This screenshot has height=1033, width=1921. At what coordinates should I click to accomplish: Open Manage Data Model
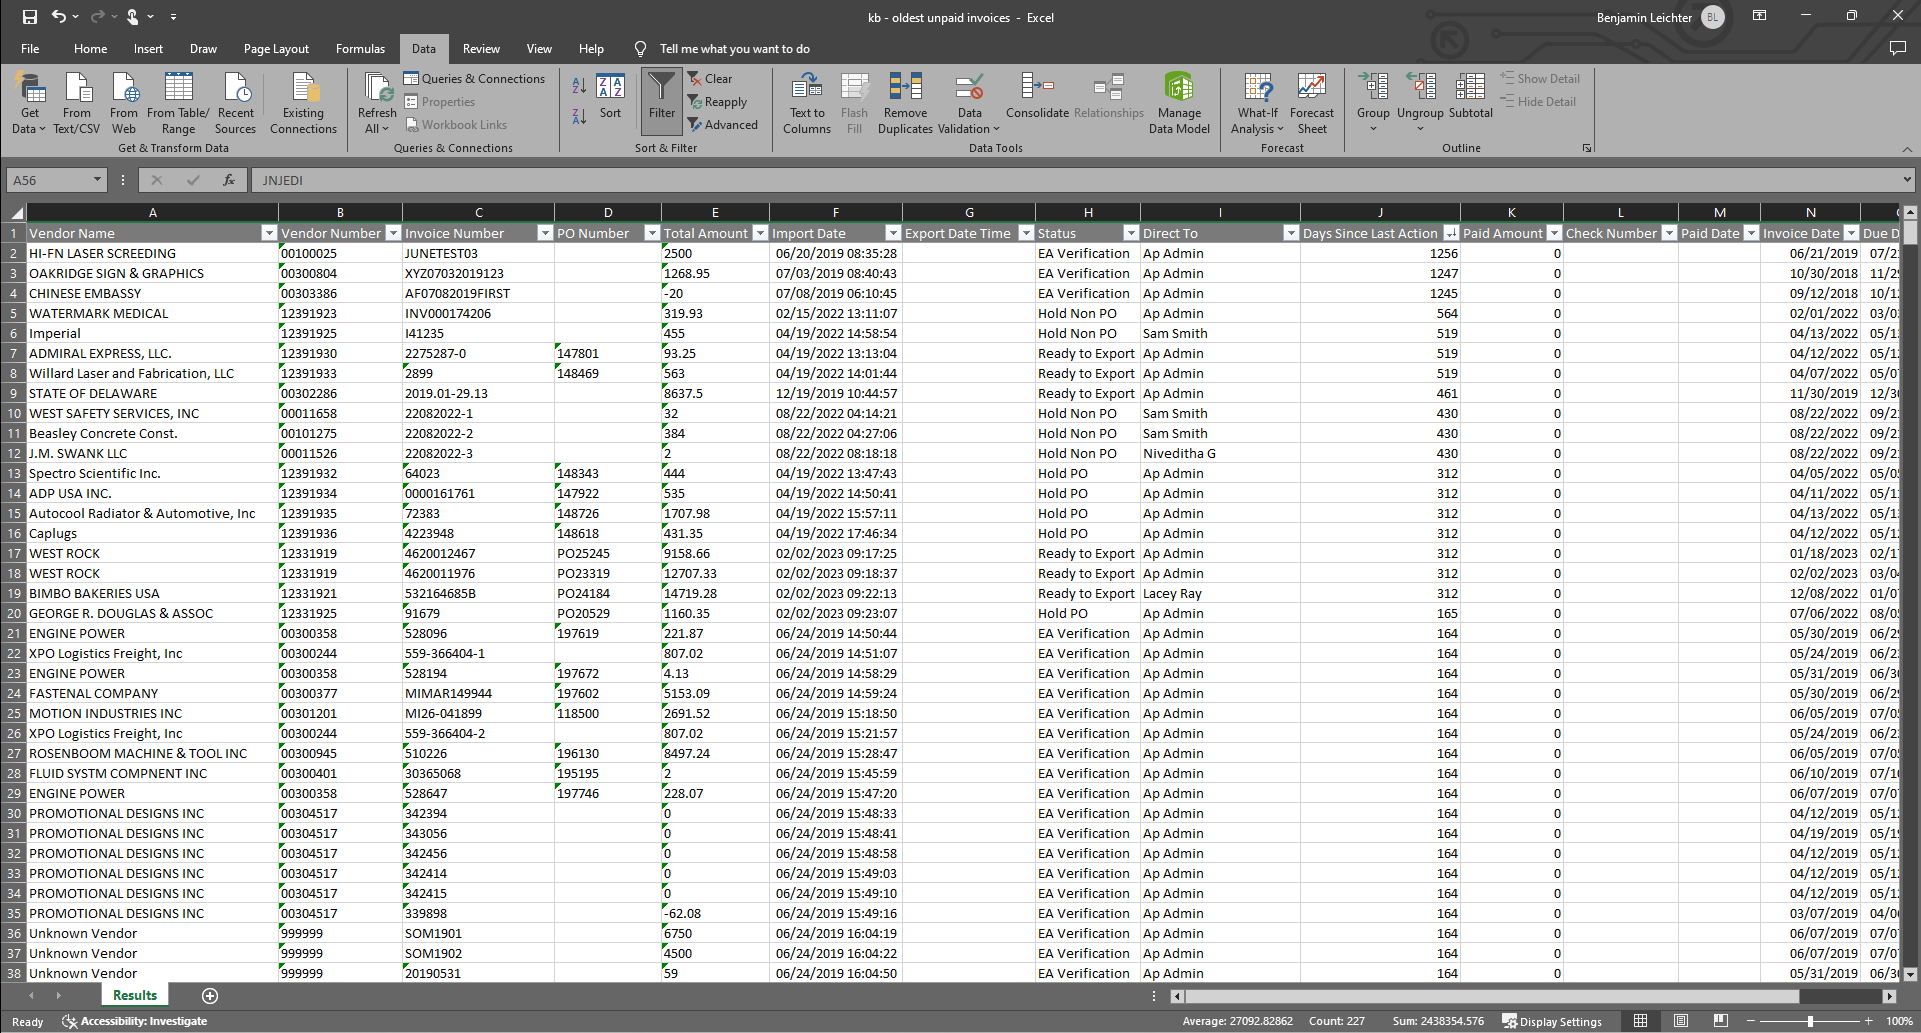point(1179,104)
